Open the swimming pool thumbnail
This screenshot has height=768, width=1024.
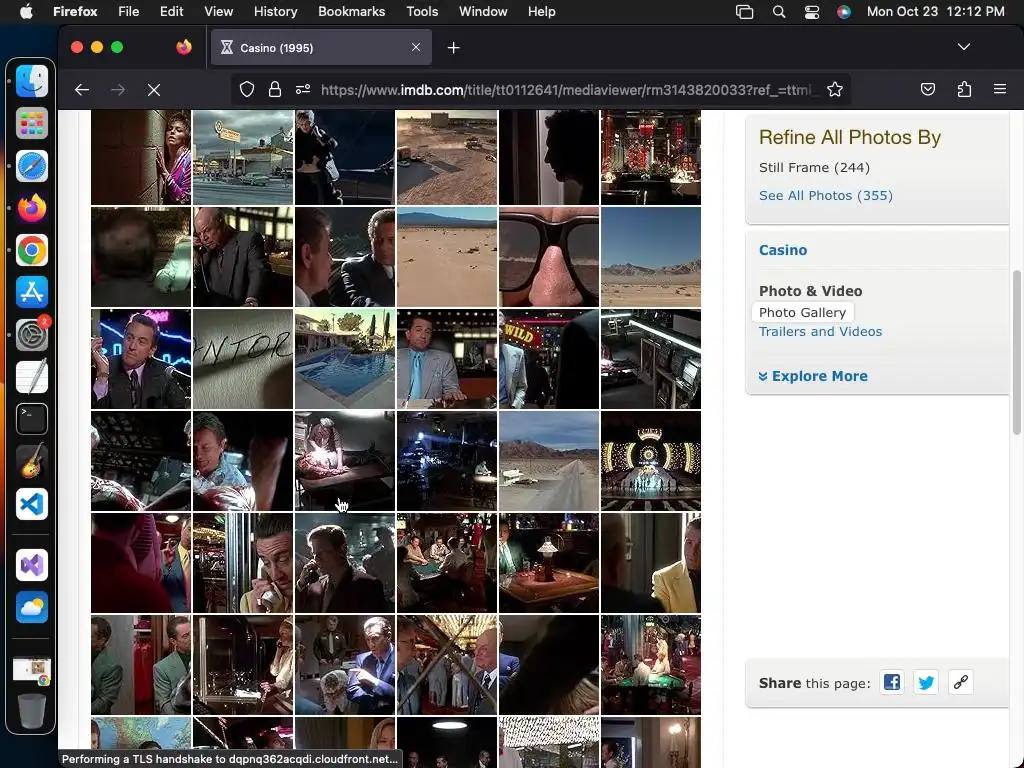(x=345, y=359)
